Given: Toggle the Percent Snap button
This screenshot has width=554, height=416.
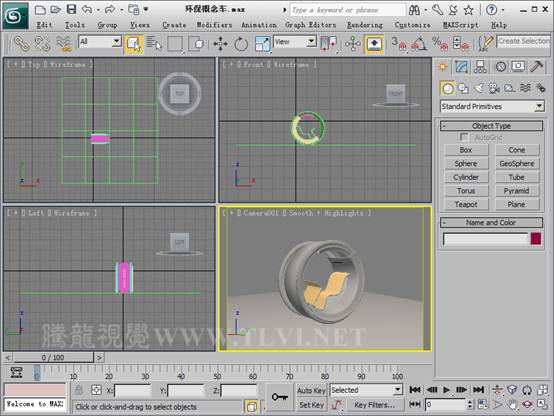Looking at the screenshot, I should tap(440, 44).
